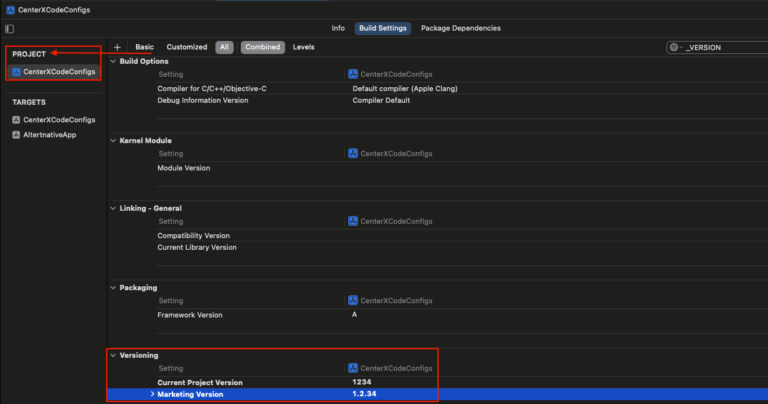The image size is (768, 404).
Task: Open the Debug Information Version Compiler Default value
Action: point(381,100)
